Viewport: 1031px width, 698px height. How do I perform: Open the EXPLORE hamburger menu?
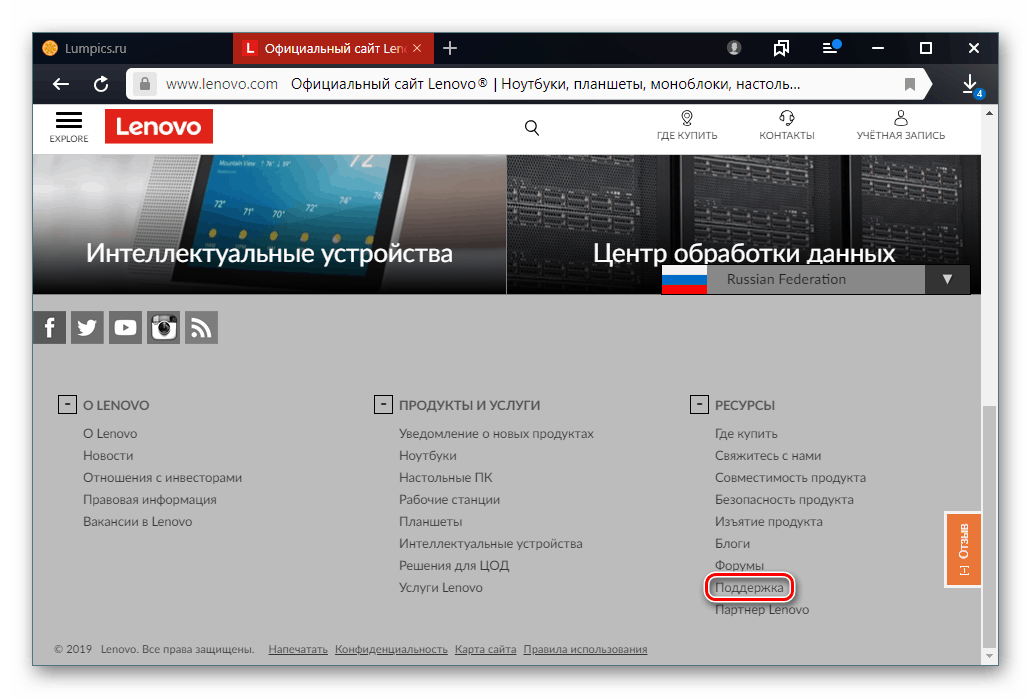click(x=68, y=127)
